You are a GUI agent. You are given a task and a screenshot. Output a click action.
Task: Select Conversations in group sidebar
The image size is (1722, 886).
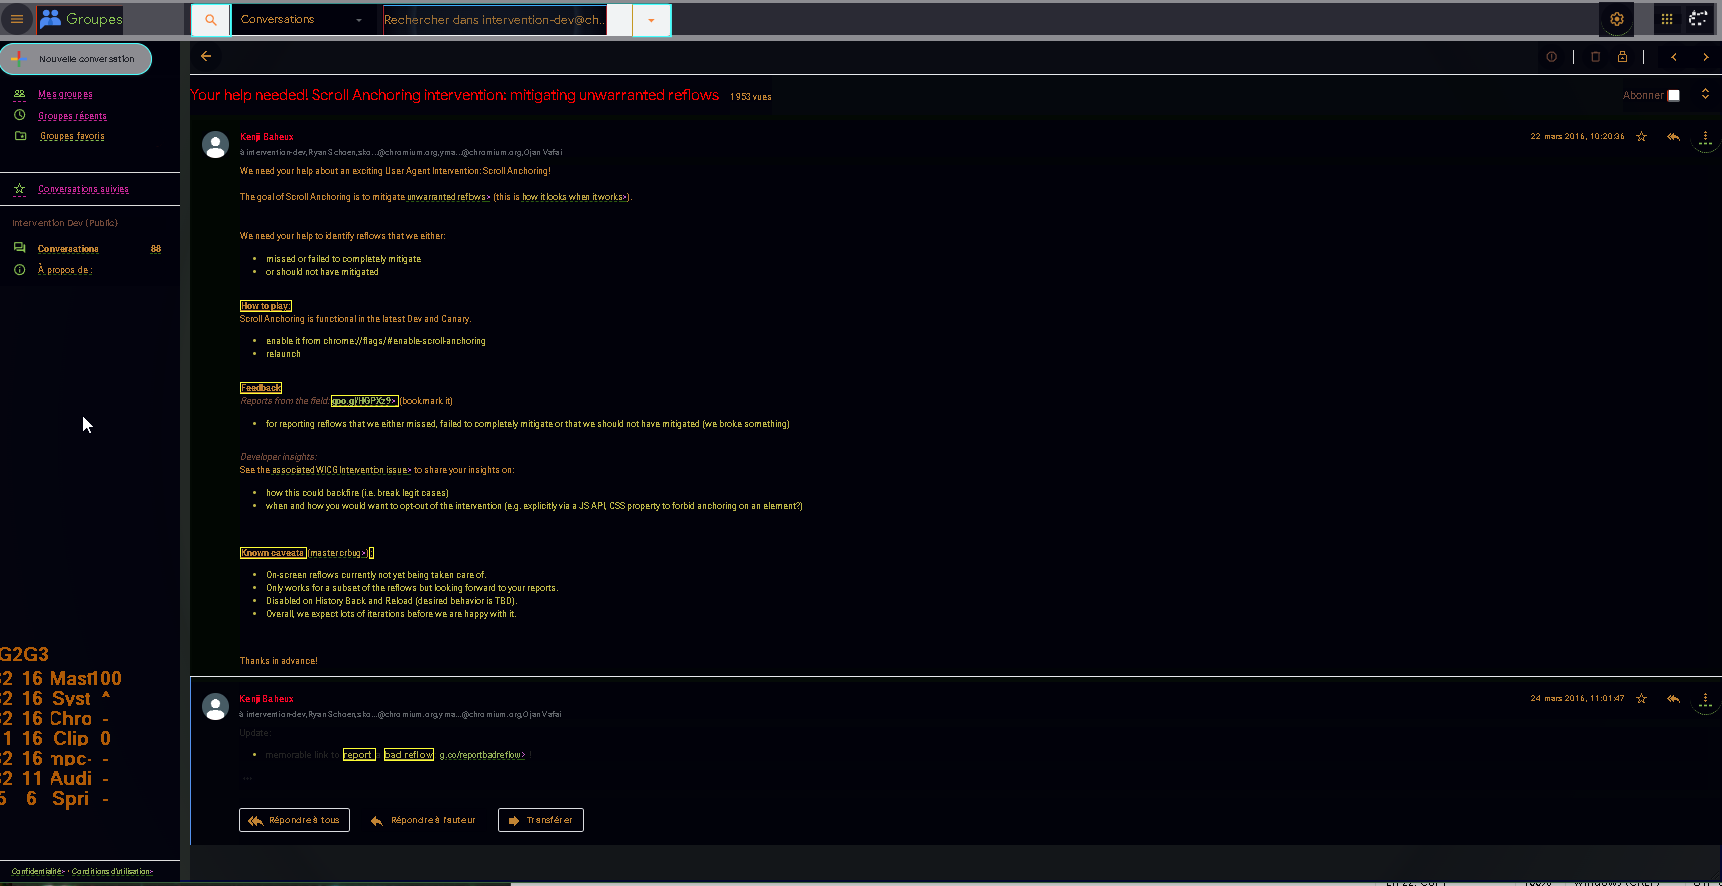pos(68,249)
